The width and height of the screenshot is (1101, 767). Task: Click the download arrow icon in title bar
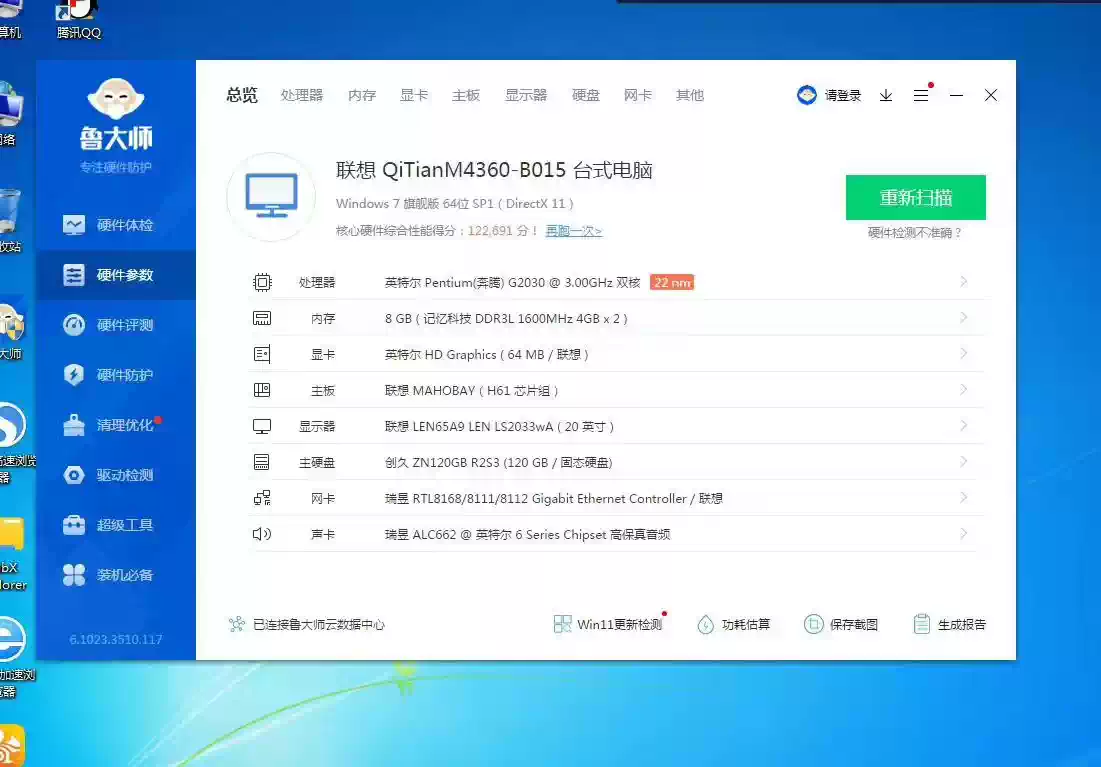(x=886, y=95)
